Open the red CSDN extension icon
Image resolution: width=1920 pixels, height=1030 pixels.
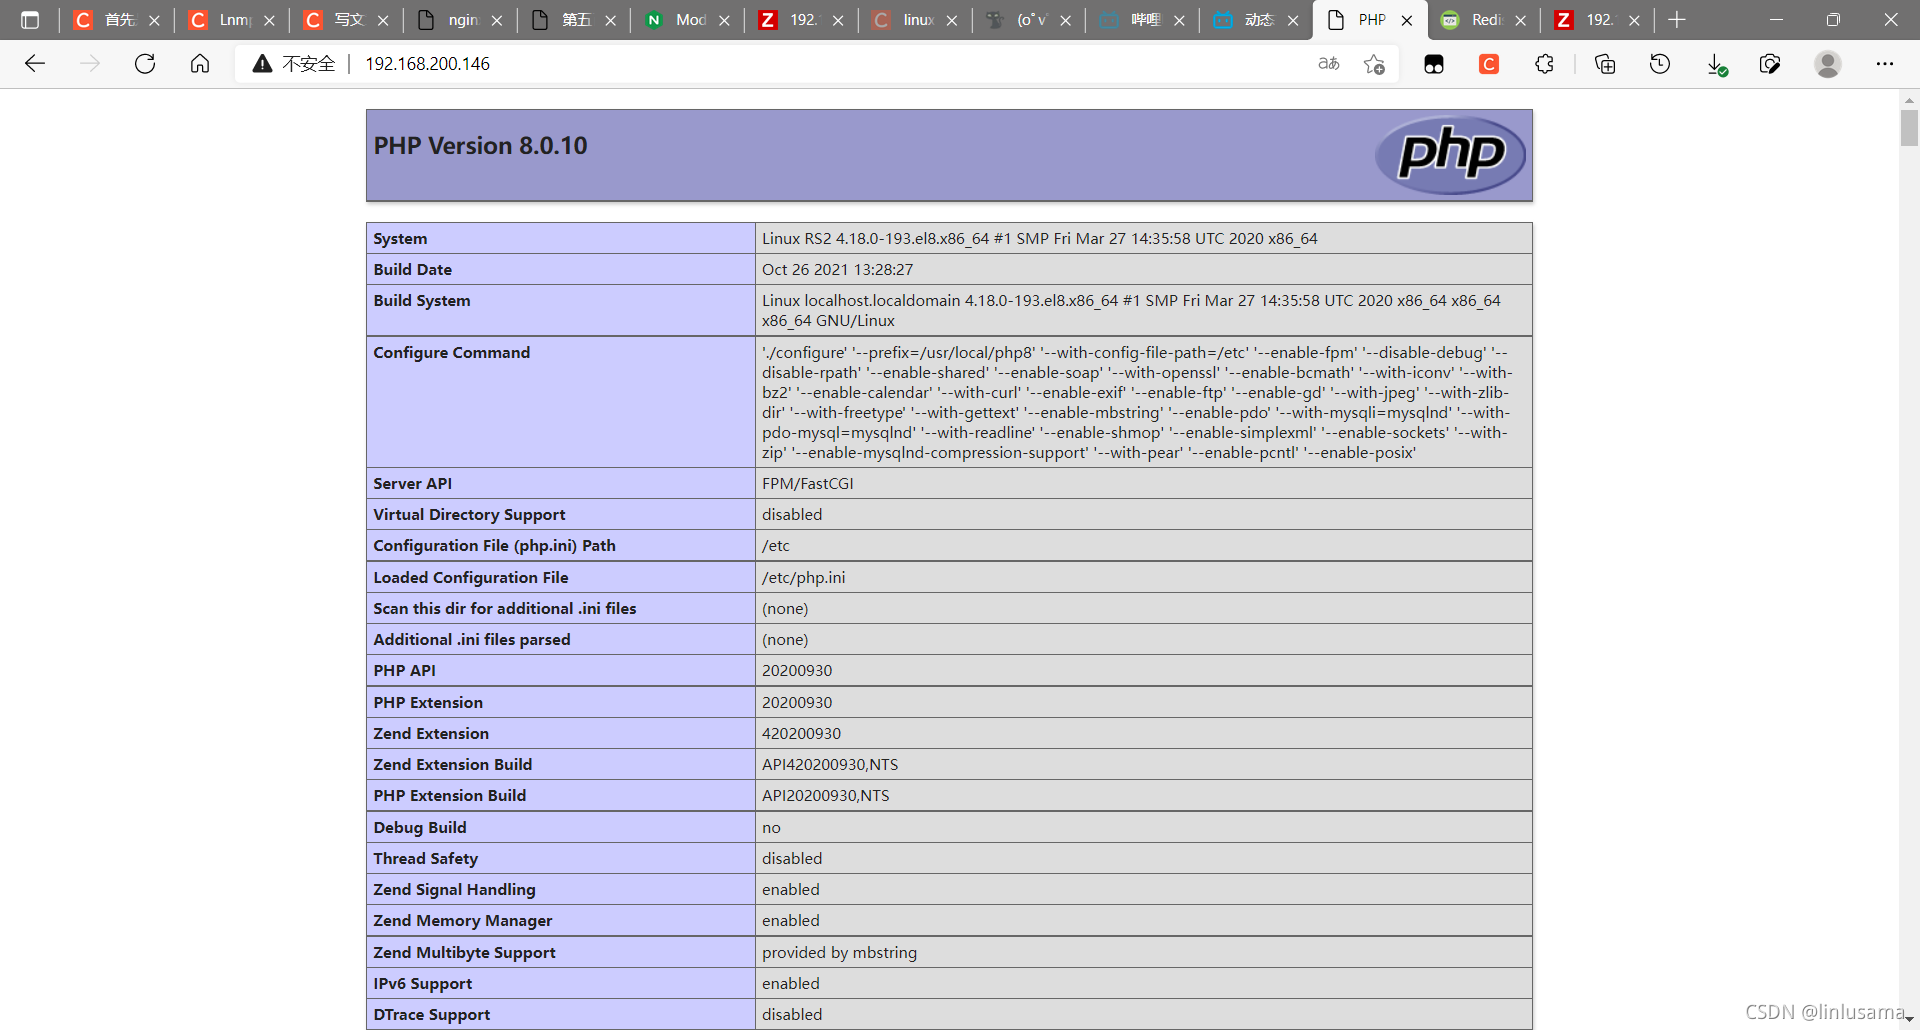[x=1489, y=64]
